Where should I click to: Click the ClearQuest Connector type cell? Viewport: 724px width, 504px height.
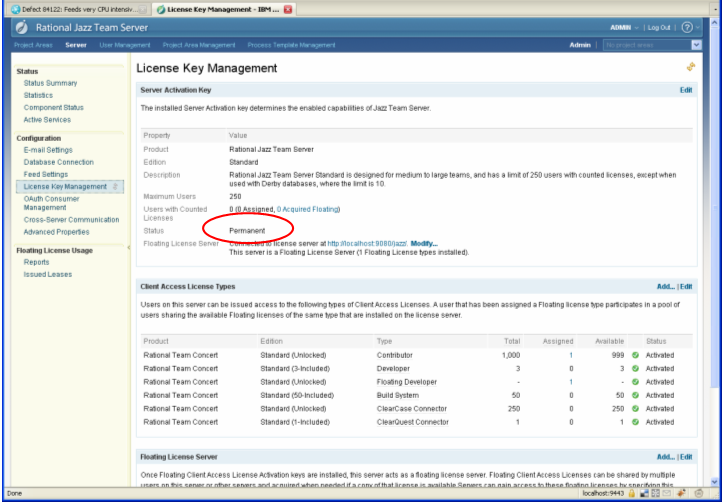[x=413, y=422]
